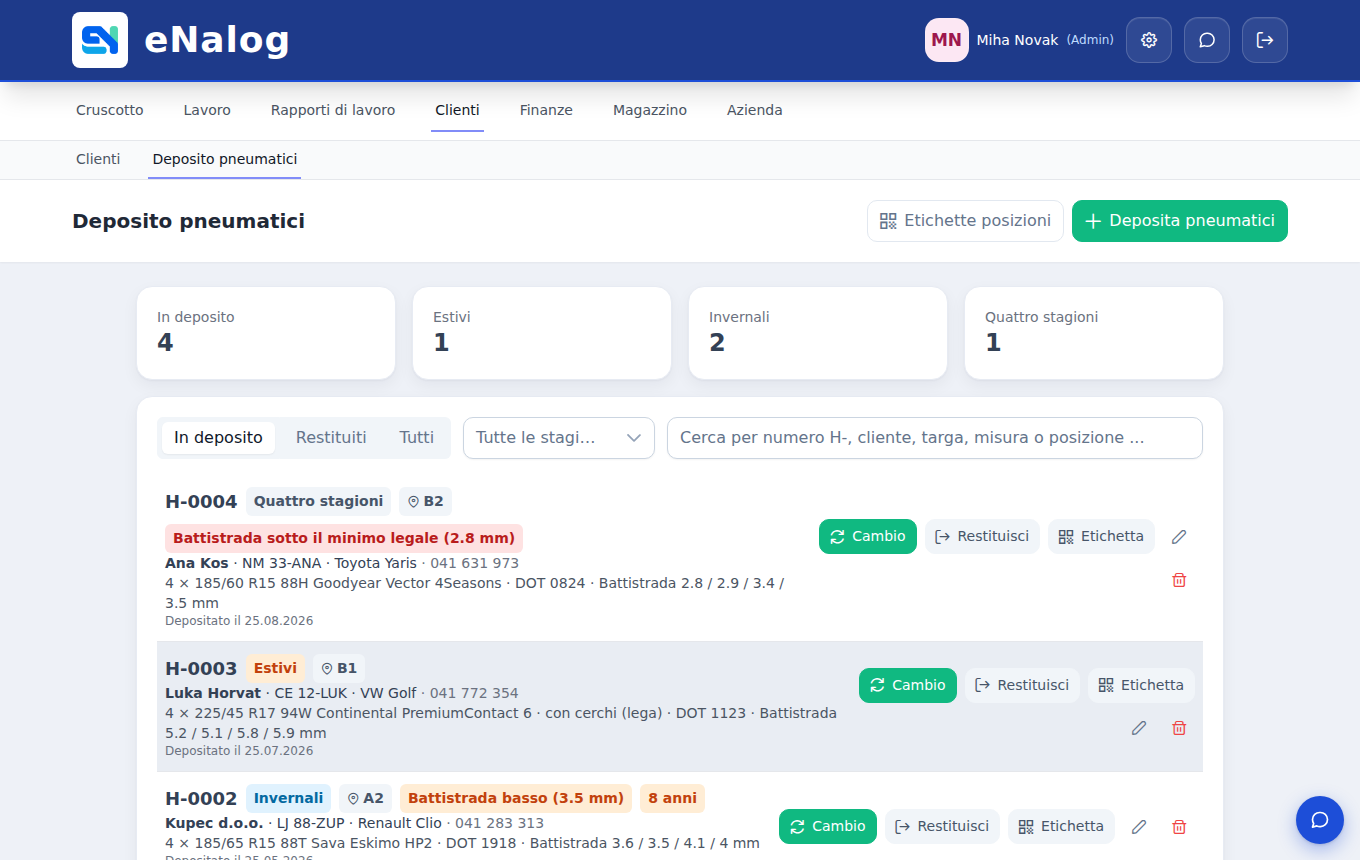
Task: Click Etichetta for H-0003
Action: (1141, 686)
